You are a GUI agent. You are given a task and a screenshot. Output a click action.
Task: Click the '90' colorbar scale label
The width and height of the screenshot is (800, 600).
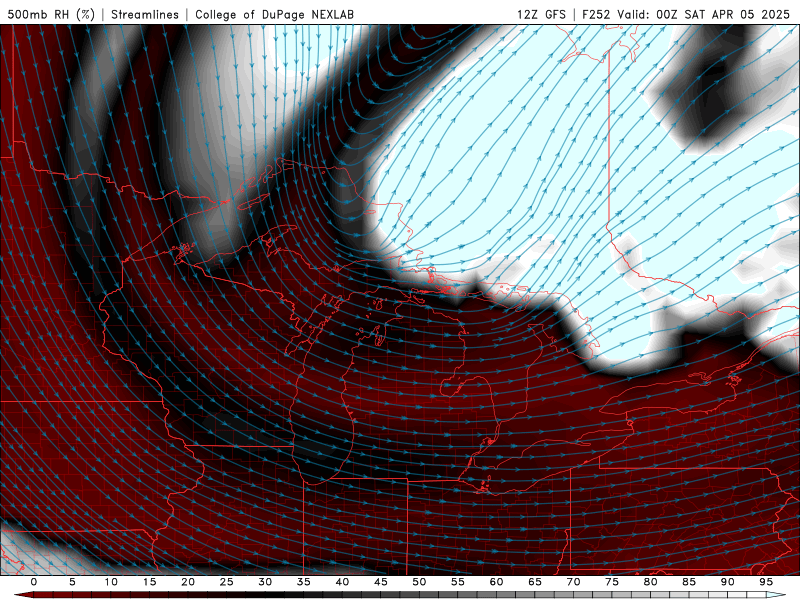(727, 582)
